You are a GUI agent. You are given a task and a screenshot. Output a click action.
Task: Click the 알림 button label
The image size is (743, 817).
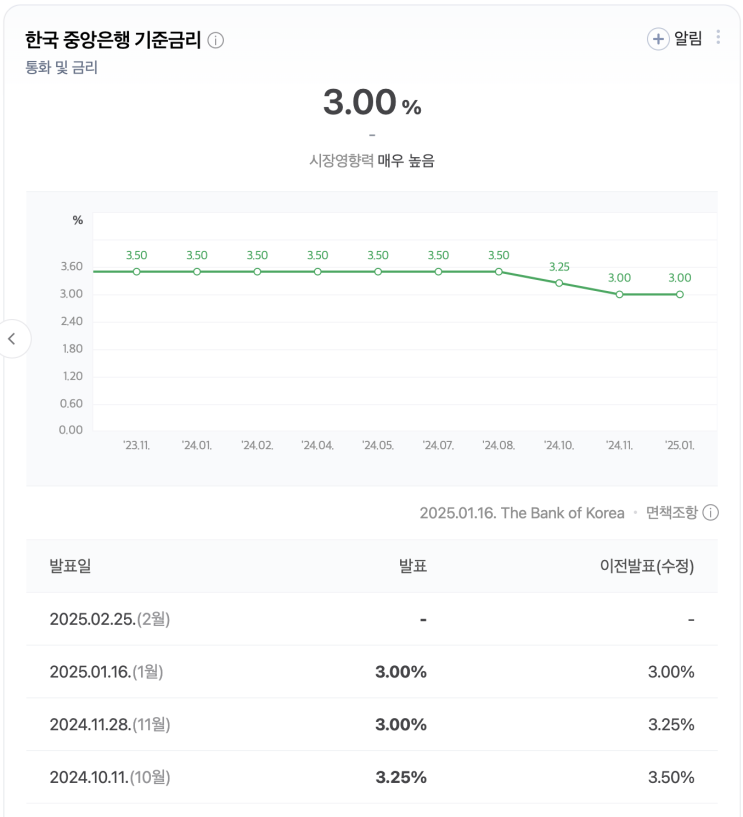[688, 39]
